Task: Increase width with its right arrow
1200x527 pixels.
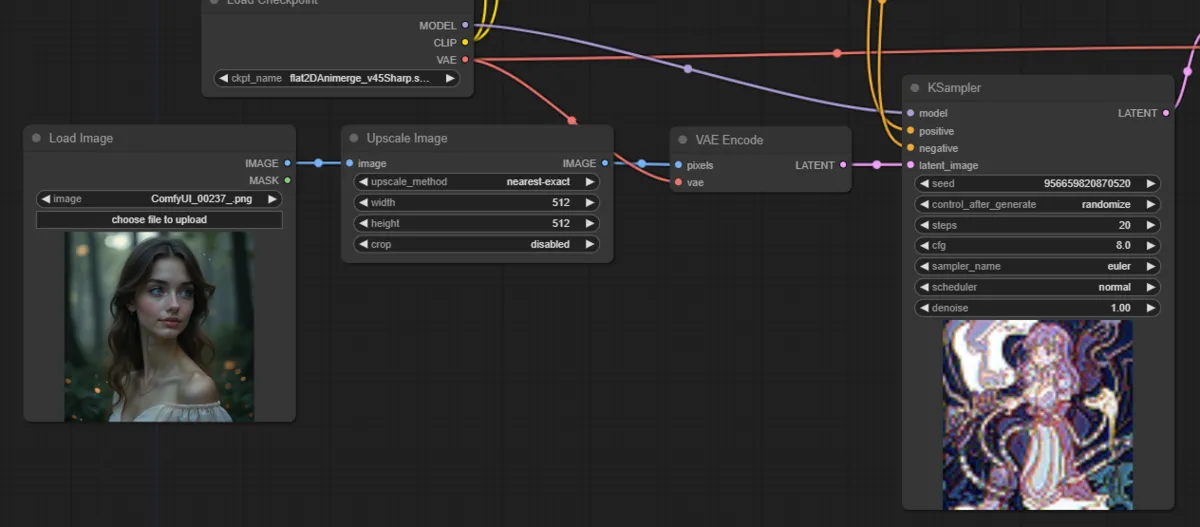Action: pyautogui.click(x=590, y=203)
